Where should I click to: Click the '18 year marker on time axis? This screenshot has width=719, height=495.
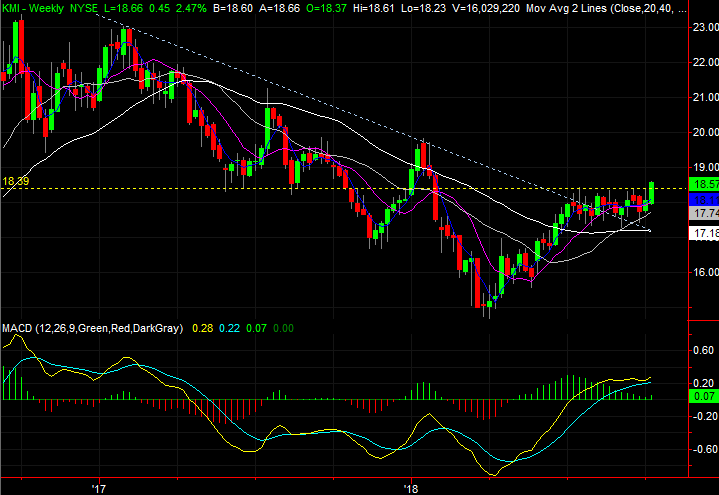point(410,489)
